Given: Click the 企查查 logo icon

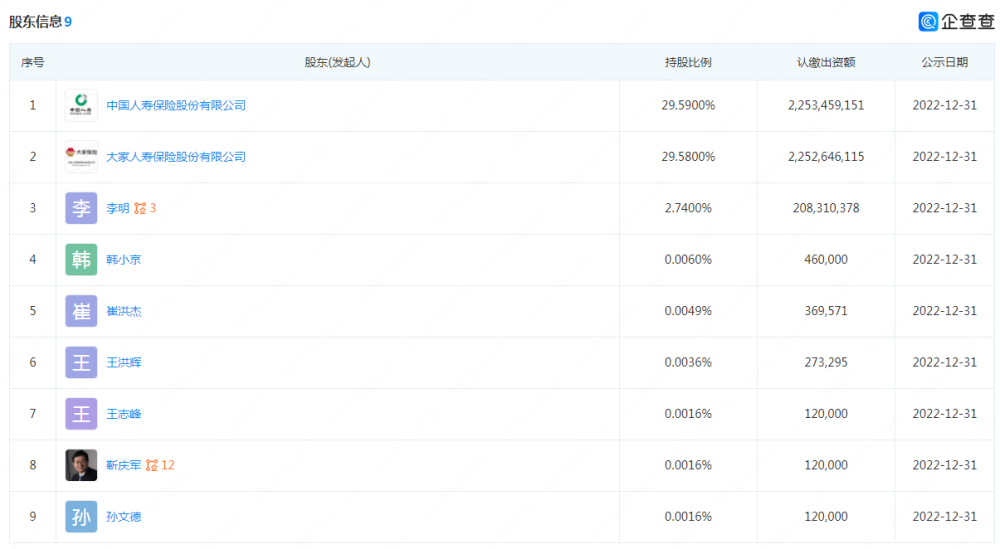Looking at the screenshot, I should 928,21.
